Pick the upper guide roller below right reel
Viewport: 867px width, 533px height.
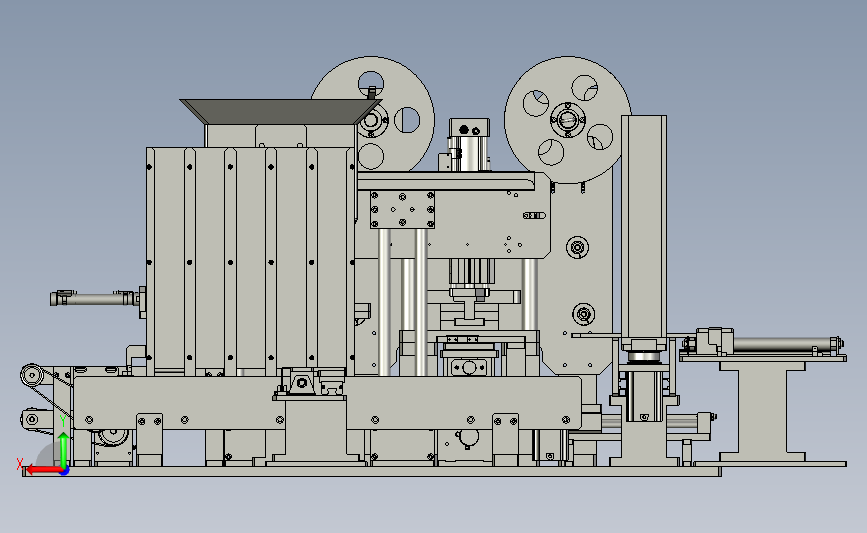(577, 247)
